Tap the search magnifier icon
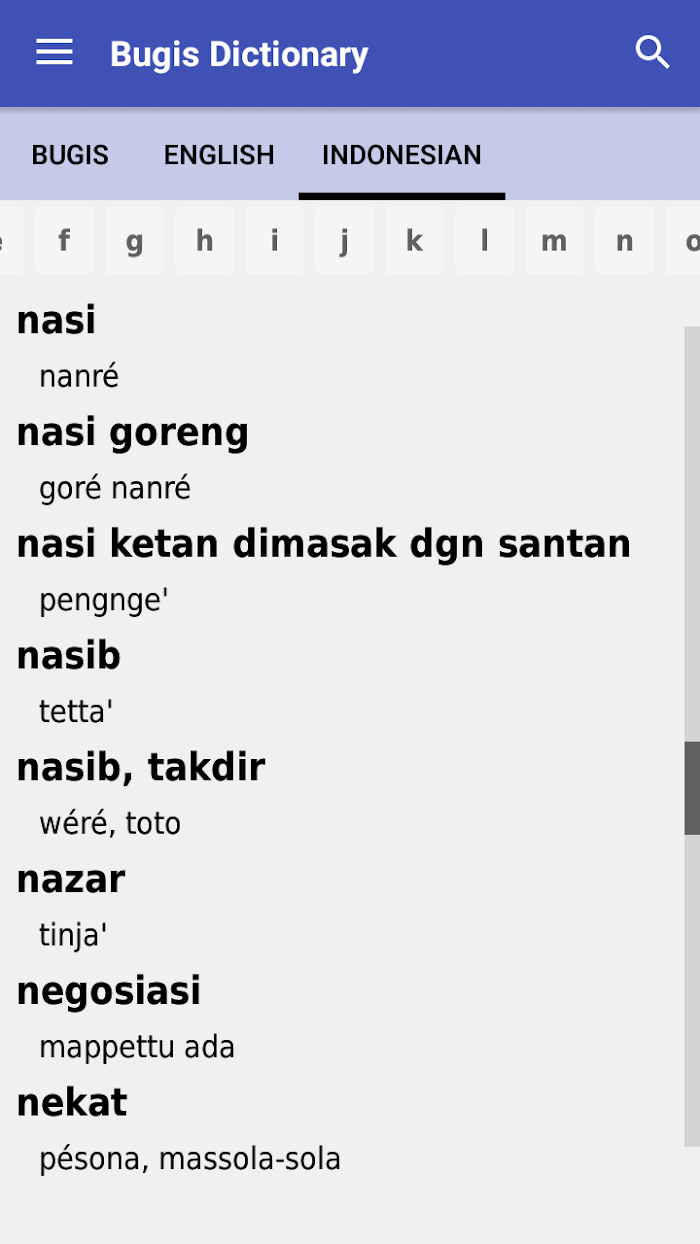Viewport: 700px width, 1244px height. [x=652, y=53]
